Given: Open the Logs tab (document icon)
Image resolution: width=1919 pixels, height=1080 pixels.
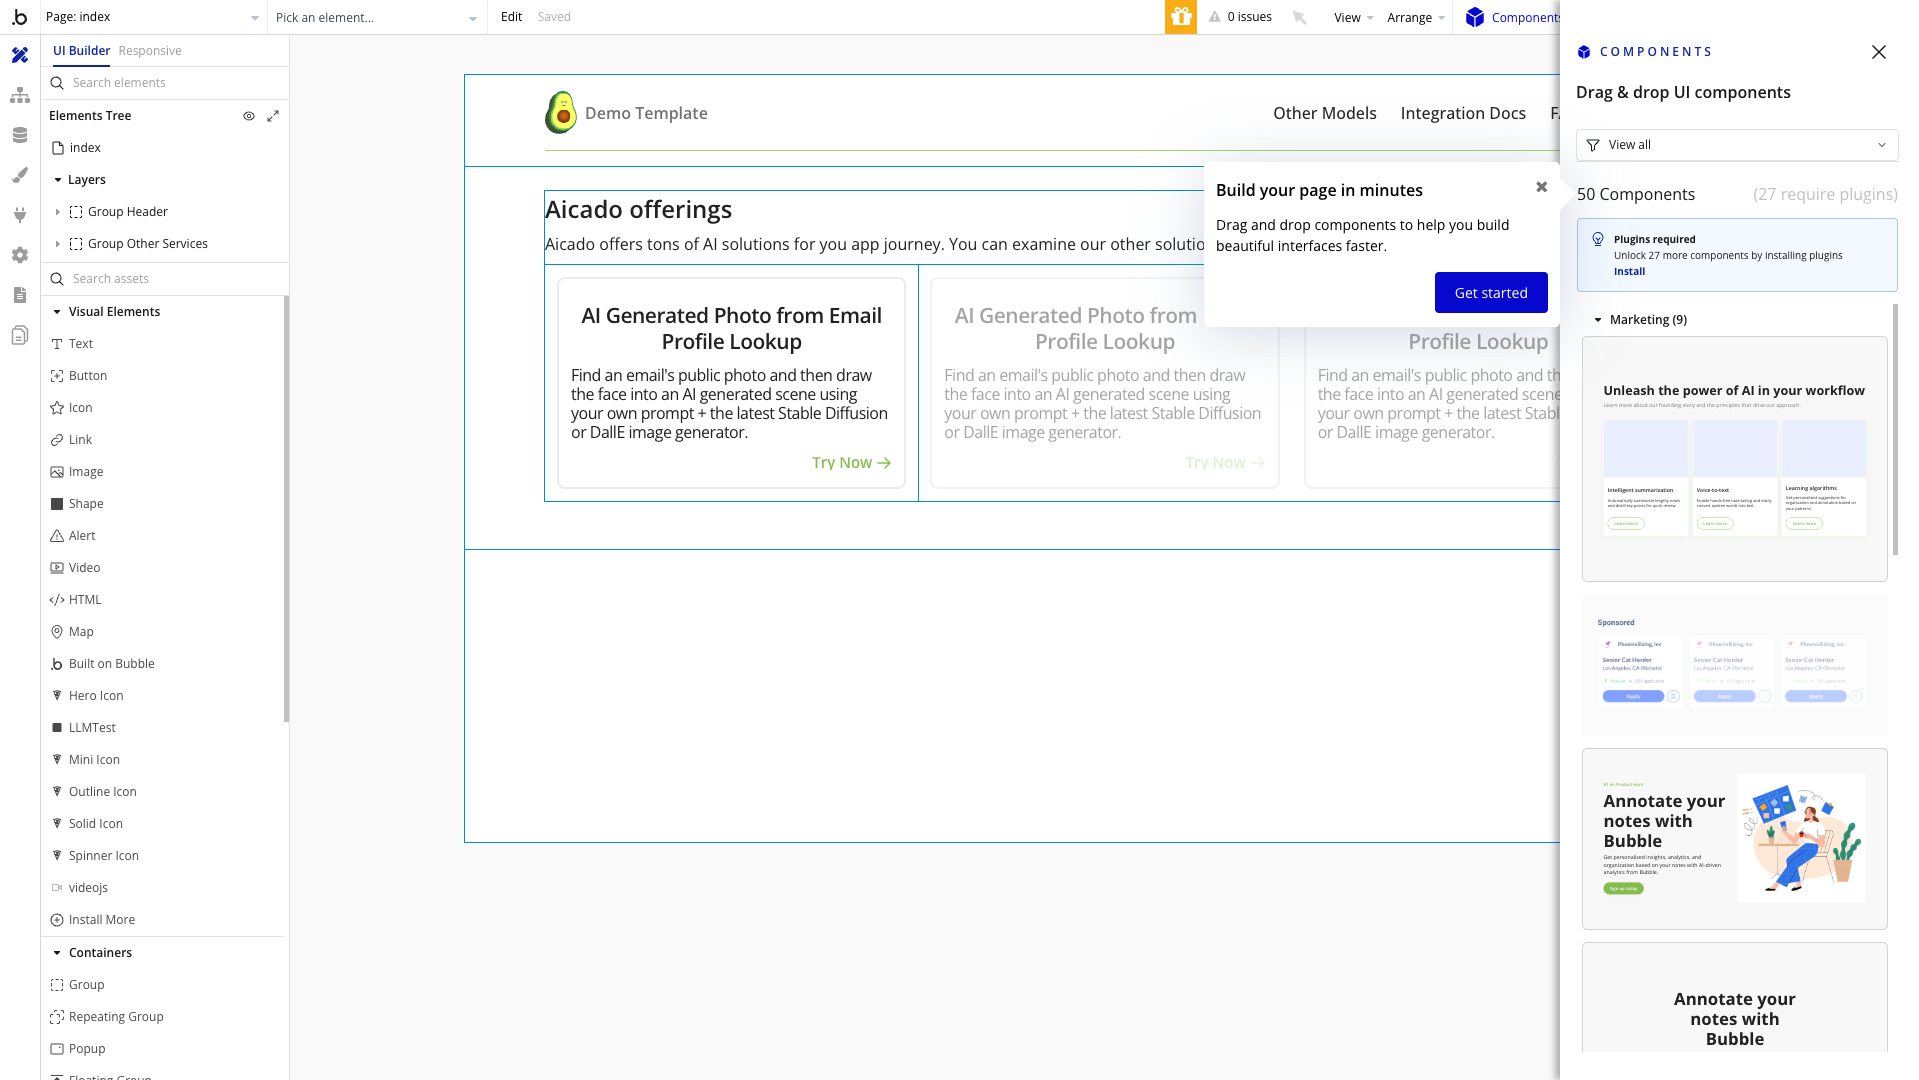Looking at the screenshot, I should [x=20, y=294].
